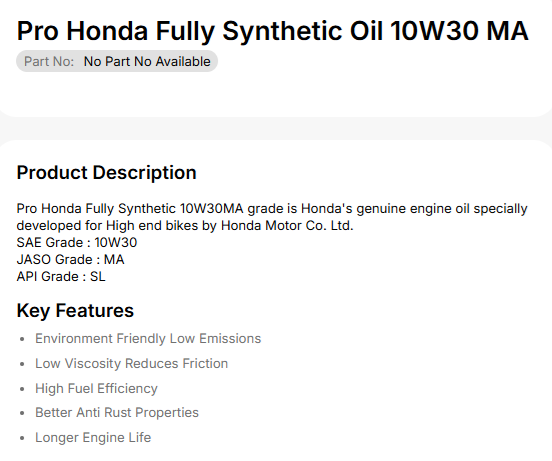Click bullet before Longer Engine Life
The width and height of the screenshot is (552, 461).
23,438
